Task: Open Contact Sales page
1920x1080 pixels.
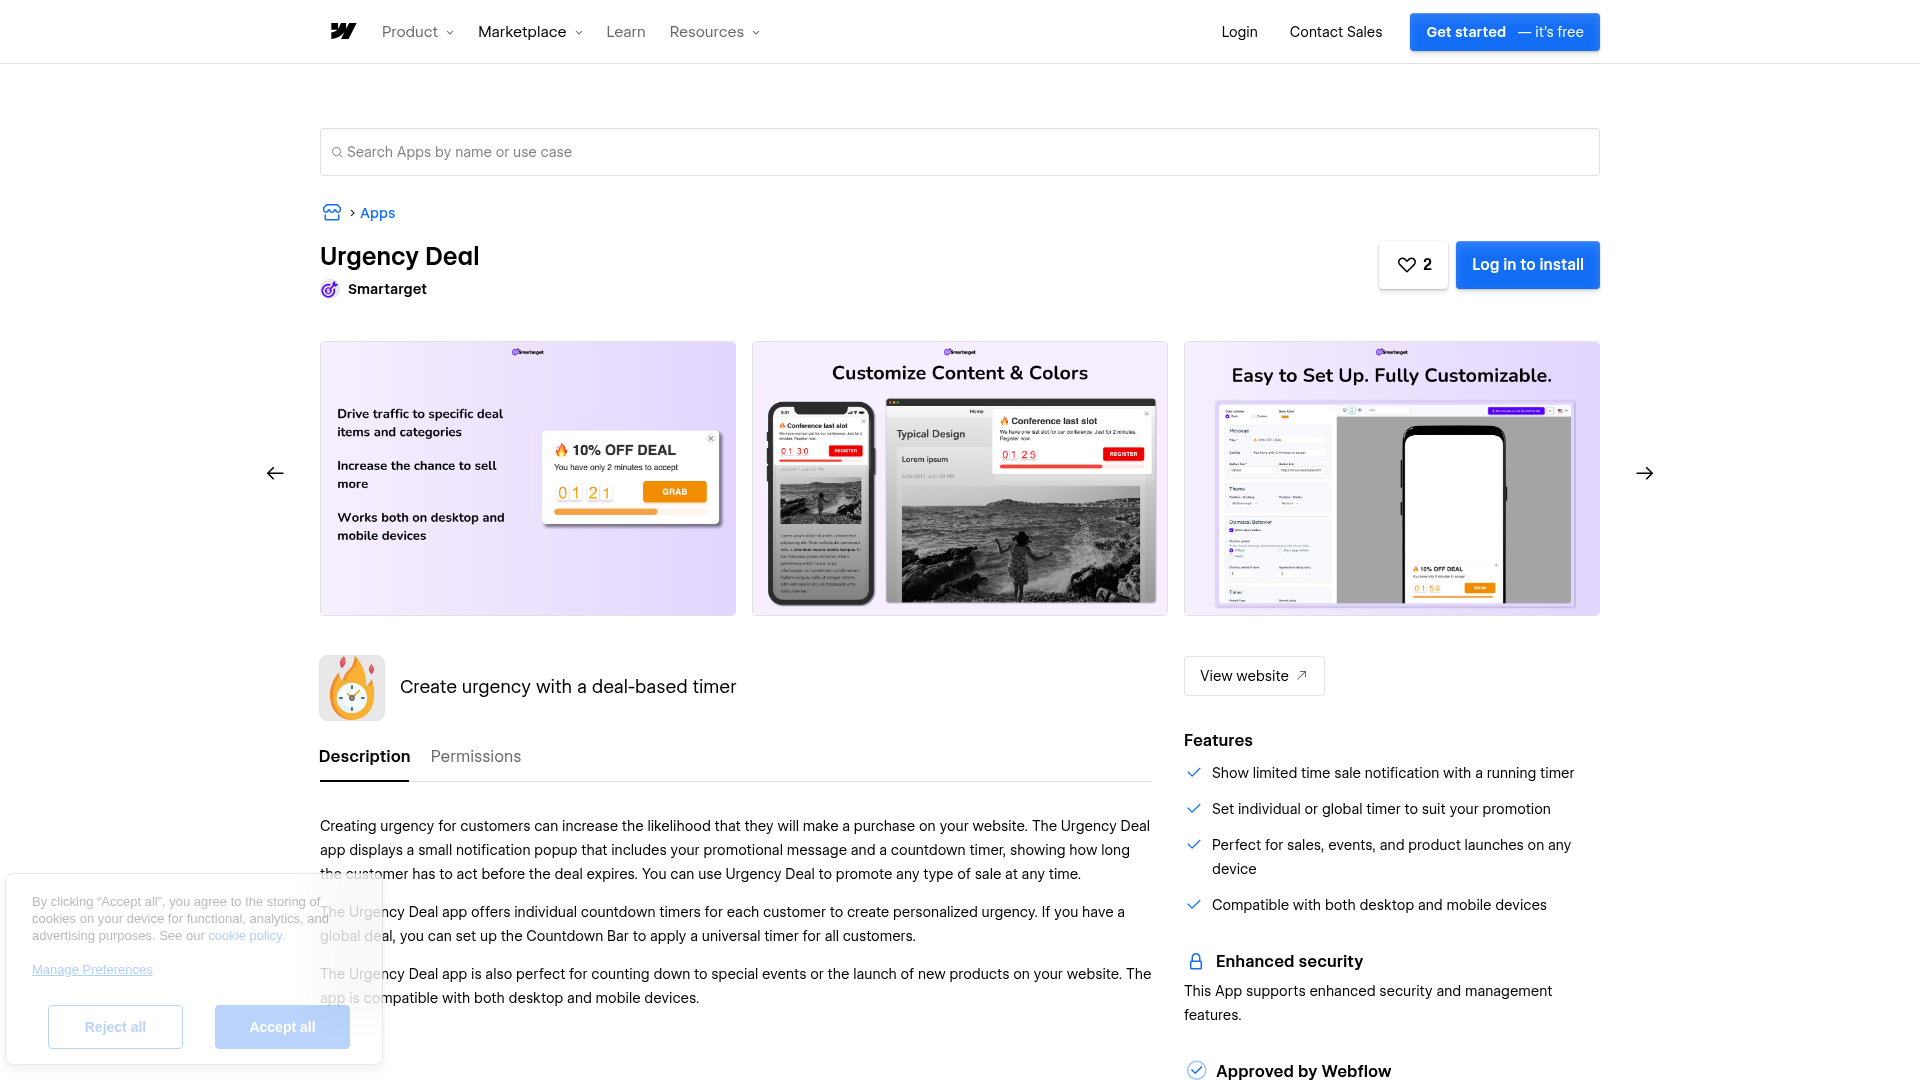Action: click(1336, 32)
